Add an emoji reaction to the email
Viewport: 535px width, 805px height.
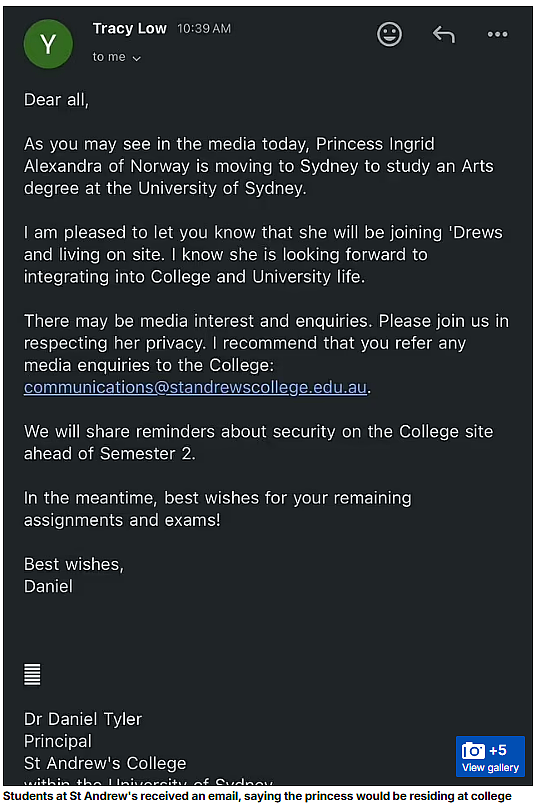tap(389, 34)
